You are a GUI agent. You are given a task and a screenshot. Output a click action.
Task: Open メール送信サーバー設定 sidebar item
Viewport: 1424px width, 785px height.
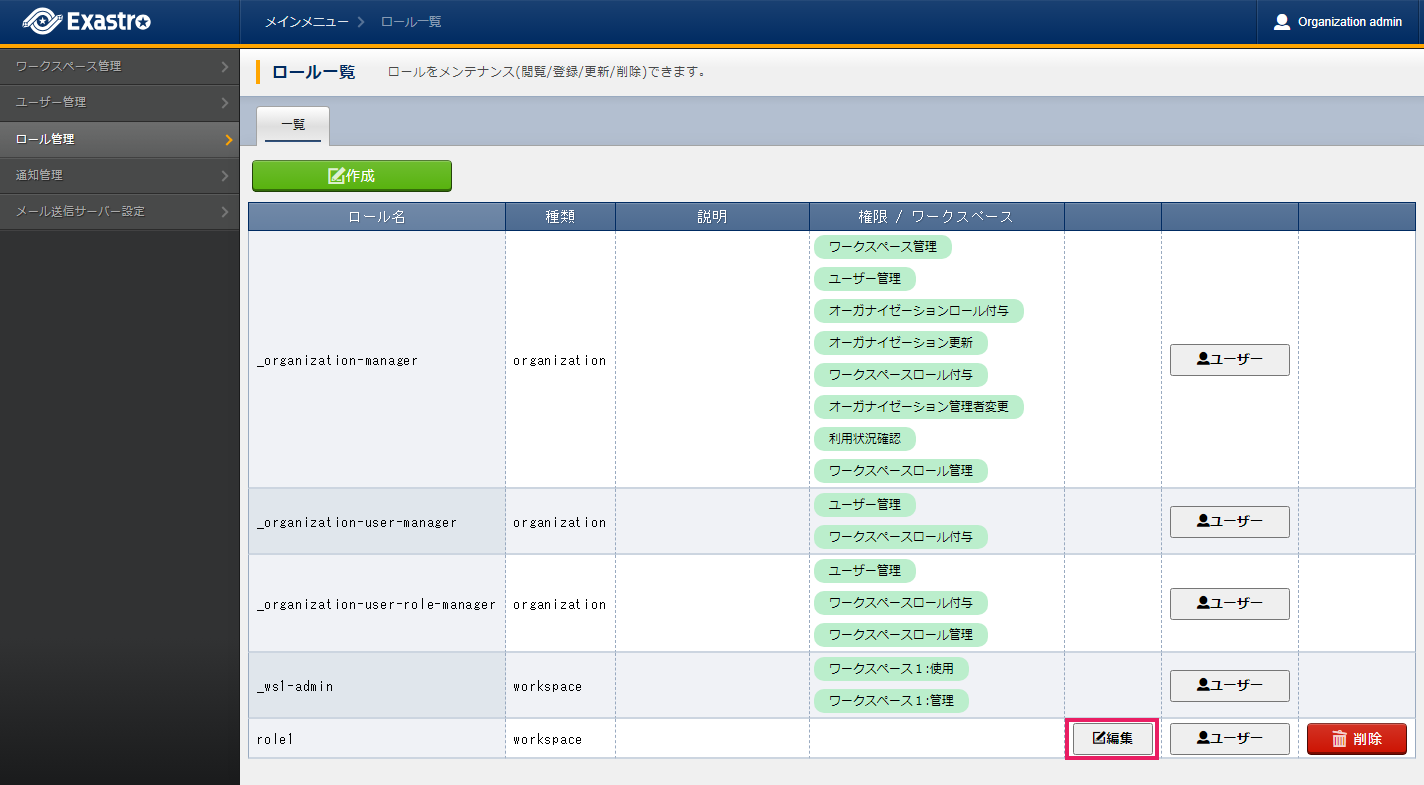pyautogui.click(x=120, y=211)
